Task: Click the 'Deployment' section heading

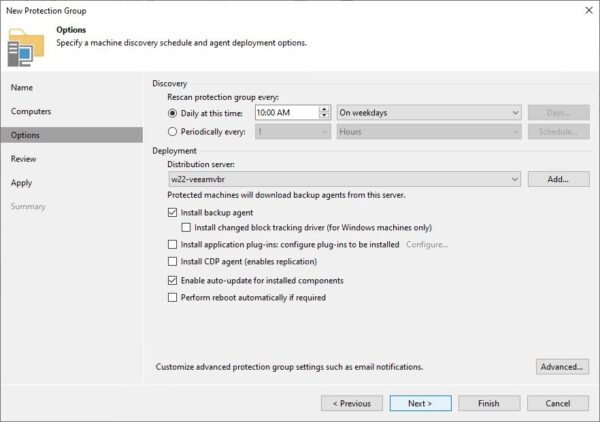Action: (x=174, y=151)
